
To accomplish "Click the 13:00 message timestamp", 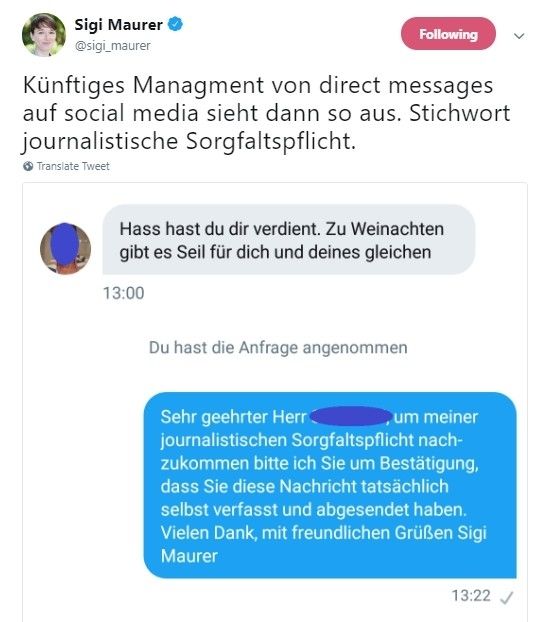I will pyautogui.click(x=123, y=293).
